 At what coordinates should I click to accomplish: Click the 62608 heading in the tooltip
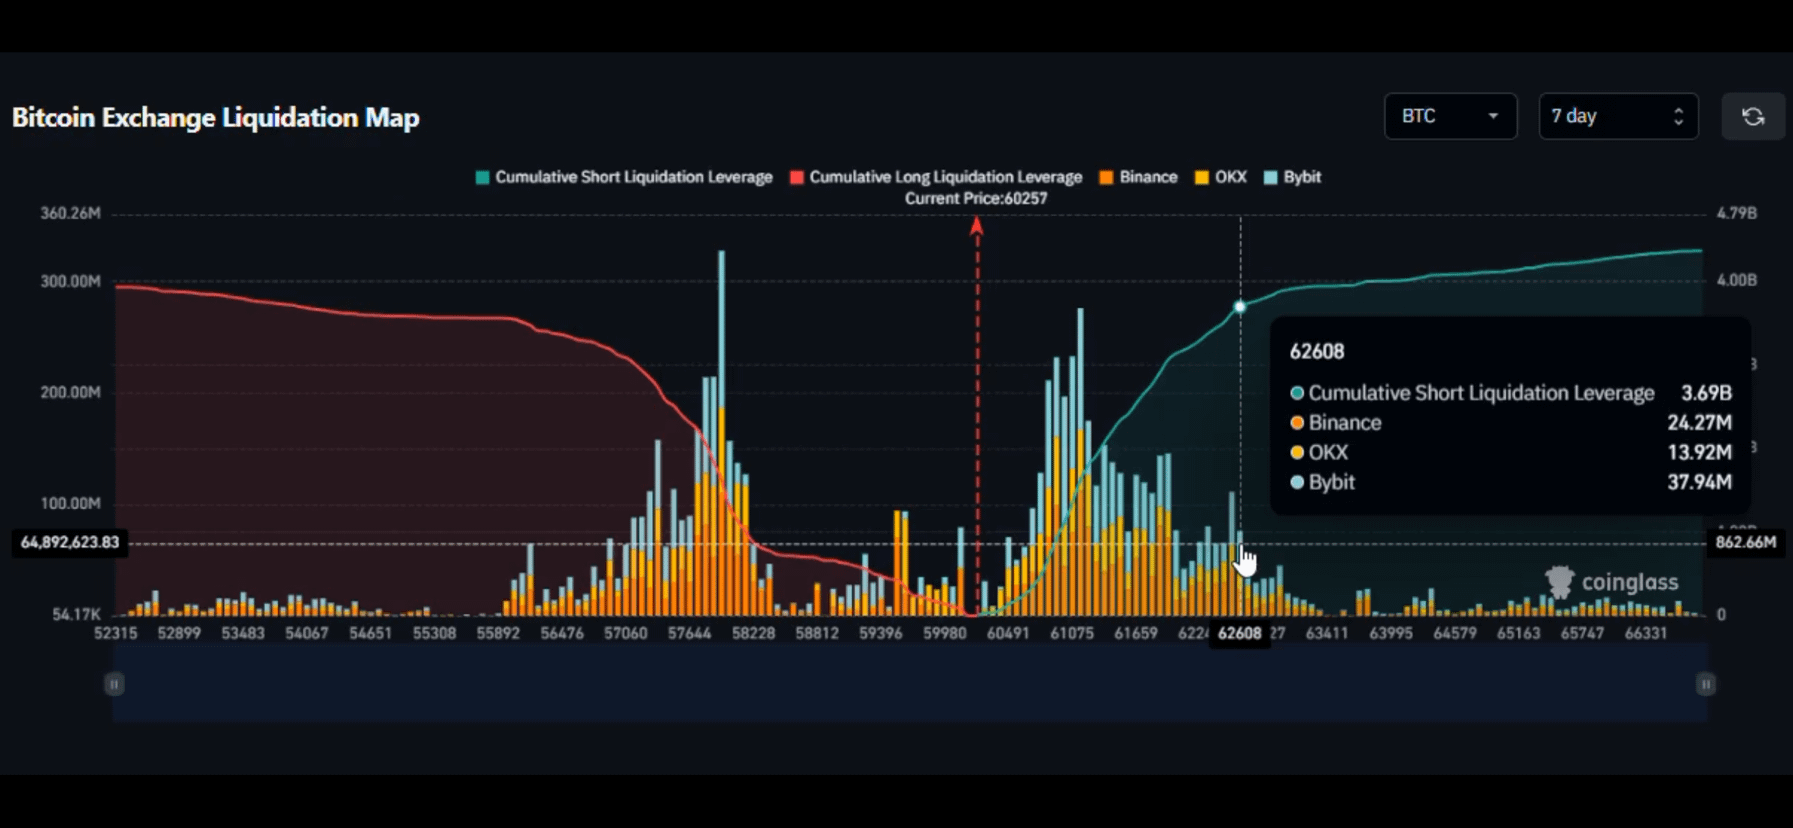[1317, 352]
